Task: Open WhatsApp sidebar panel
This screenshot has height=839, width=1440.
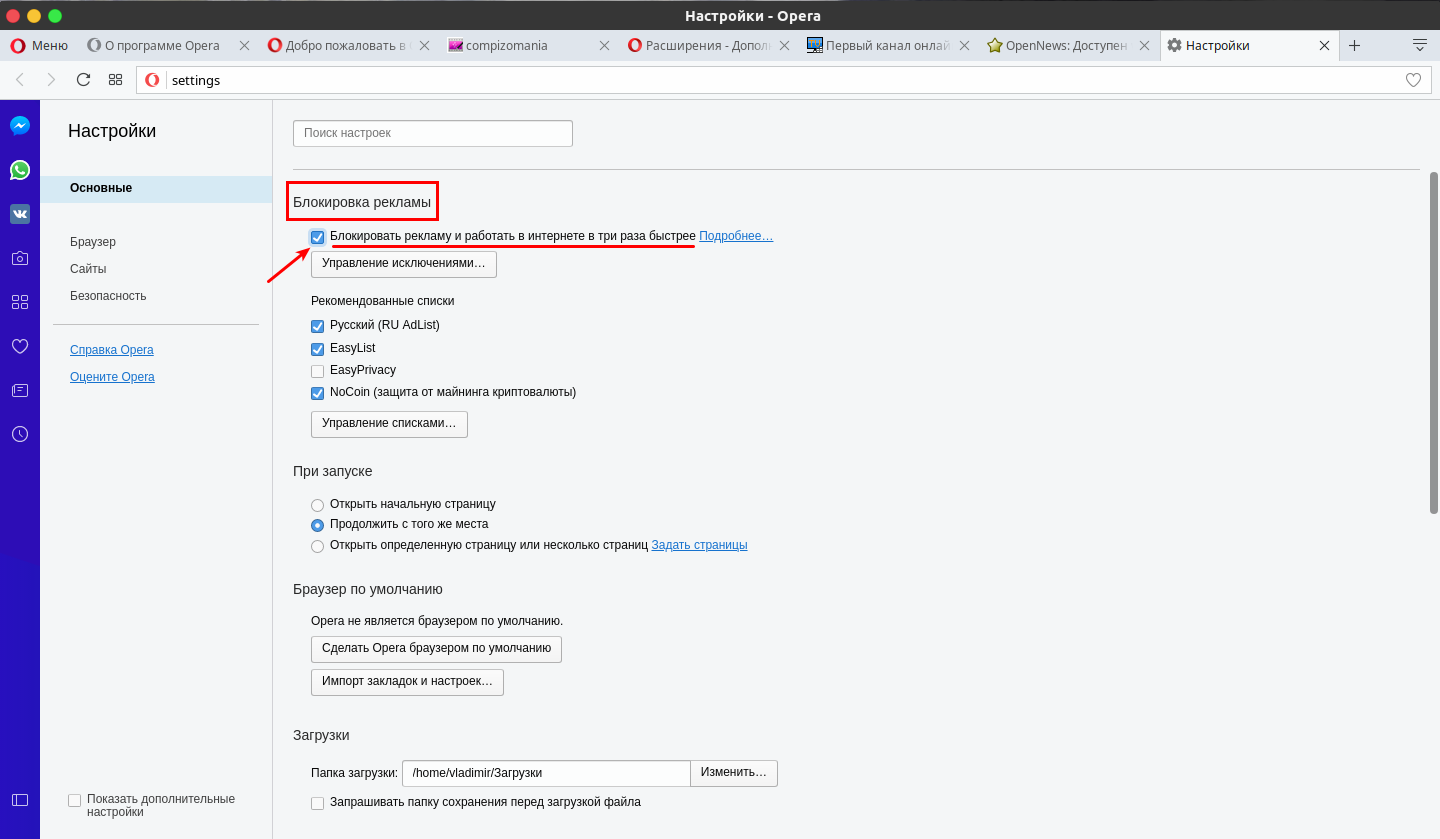Action: point(20,170)
